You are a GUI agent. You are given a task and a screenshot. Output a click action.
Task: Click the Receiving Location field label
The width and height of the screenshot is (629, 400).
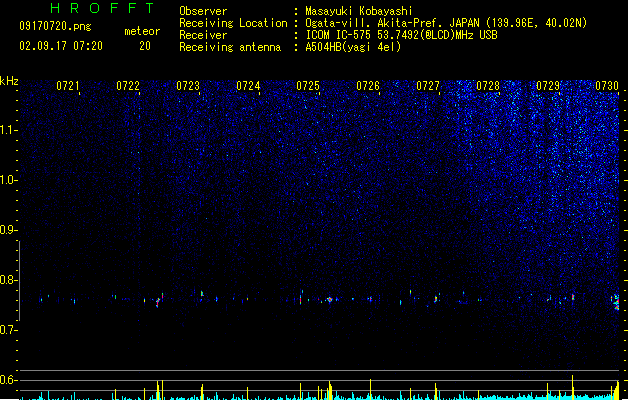coord(233,23)
